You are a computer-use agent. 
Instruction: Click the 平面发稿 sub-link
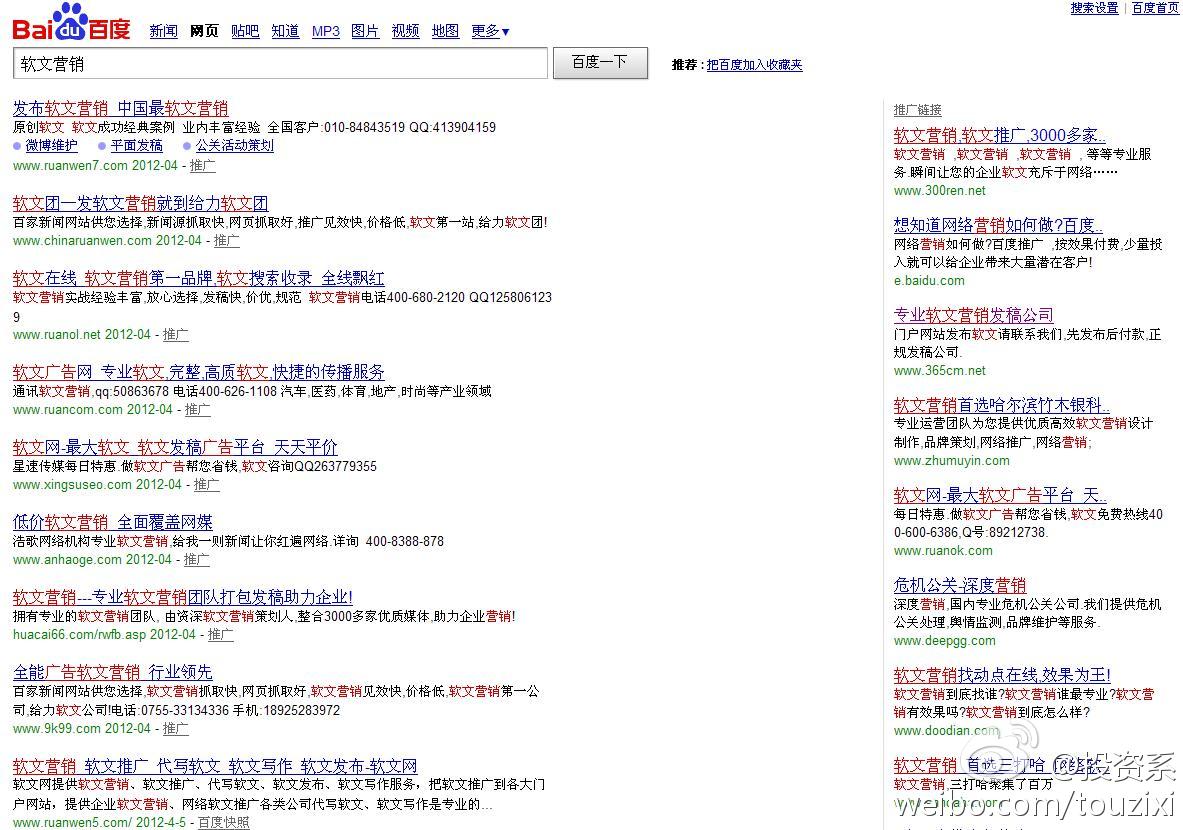coord(137,146)
